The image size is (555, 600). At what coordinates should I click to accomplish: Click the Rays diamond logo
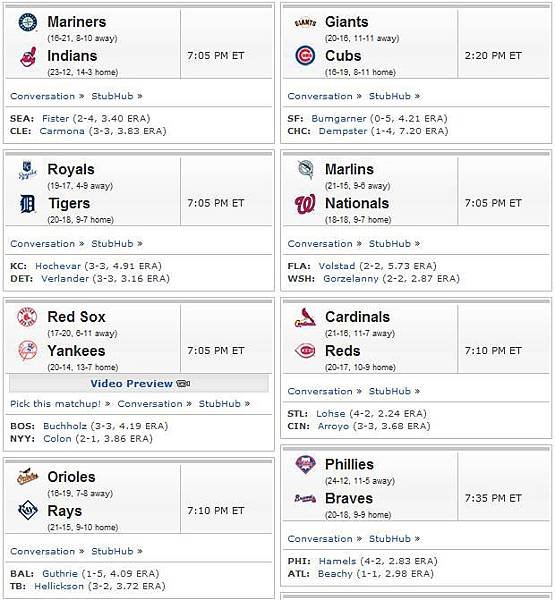click(x=28, y=510)
